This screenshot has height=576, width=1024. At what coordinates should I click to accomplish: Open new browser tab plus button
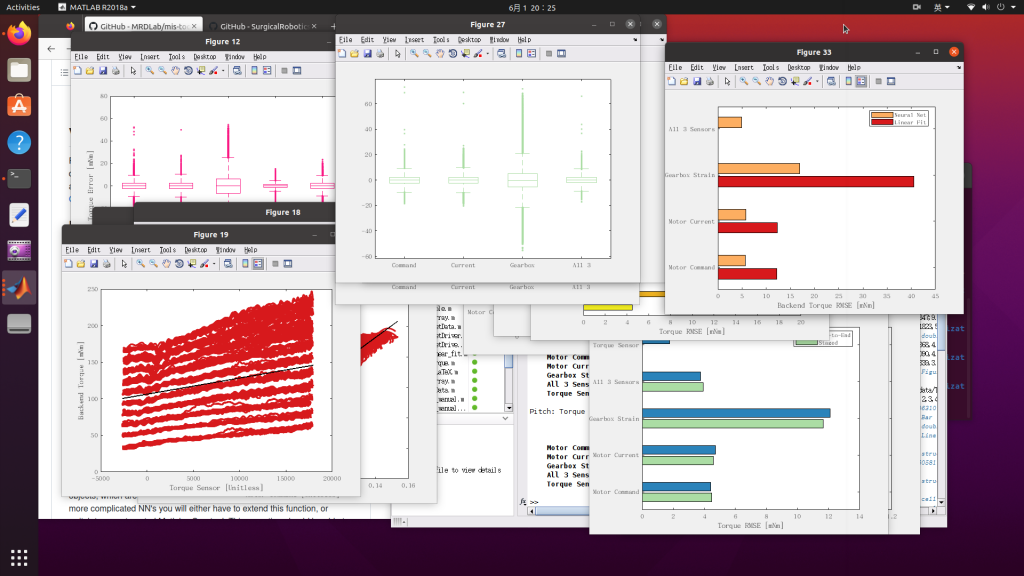[332, 26]
